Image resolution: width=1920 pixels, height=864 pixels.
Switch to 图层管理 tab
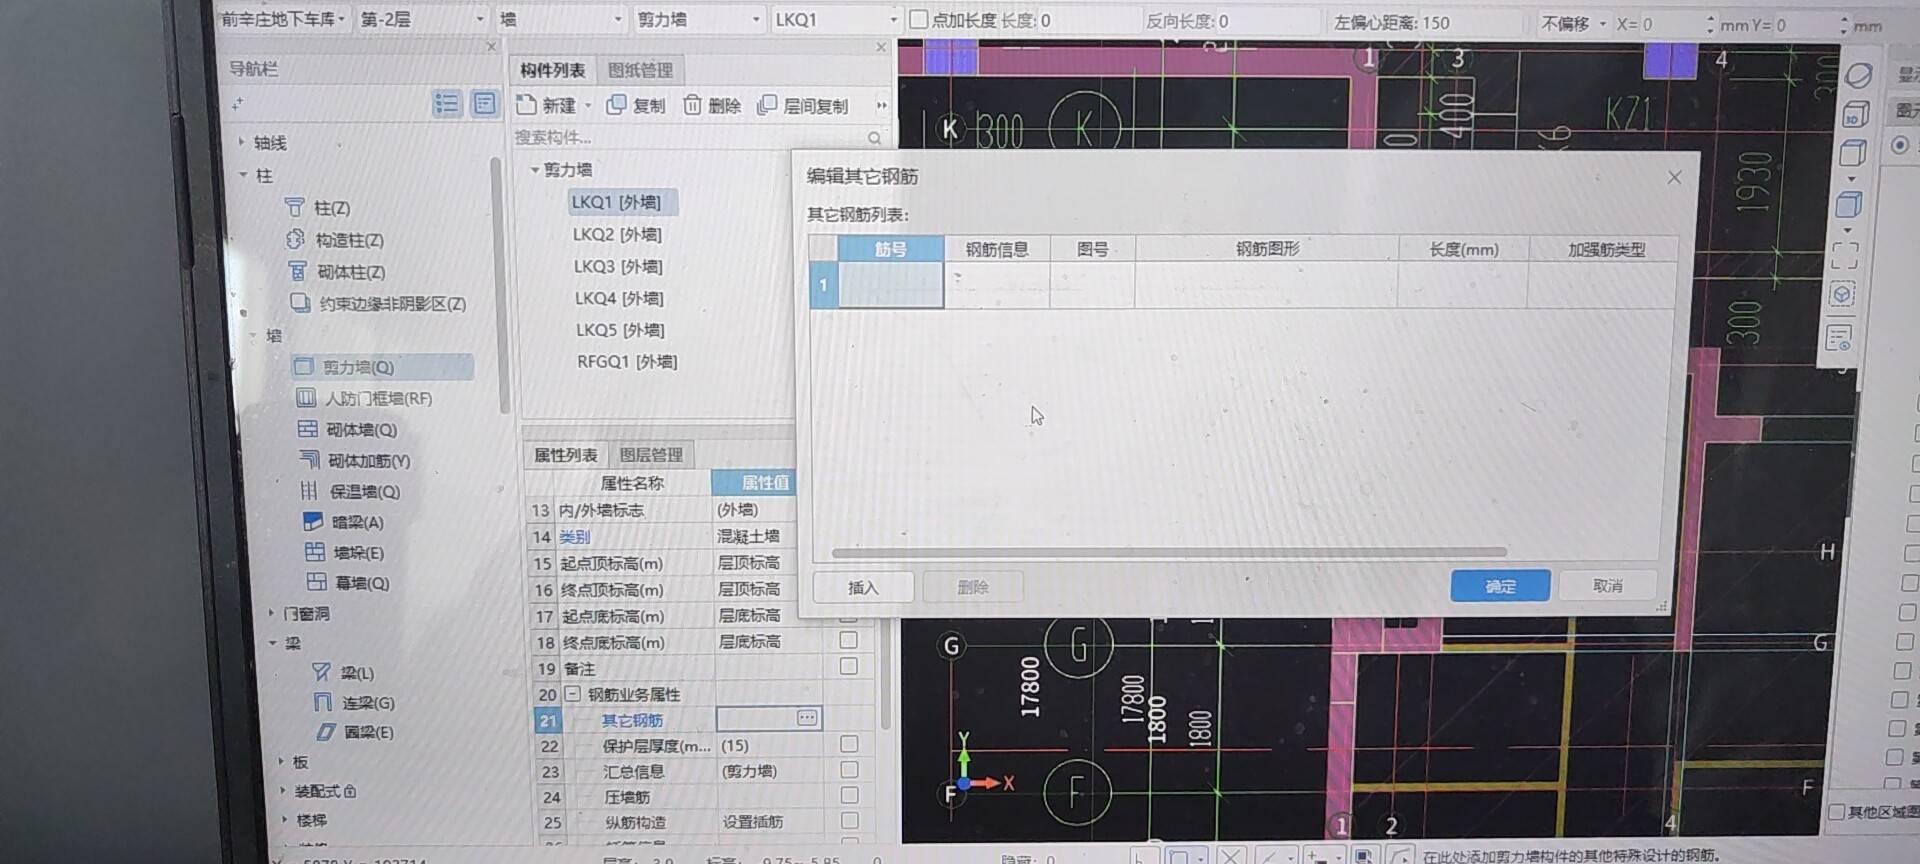click(651, 455)
